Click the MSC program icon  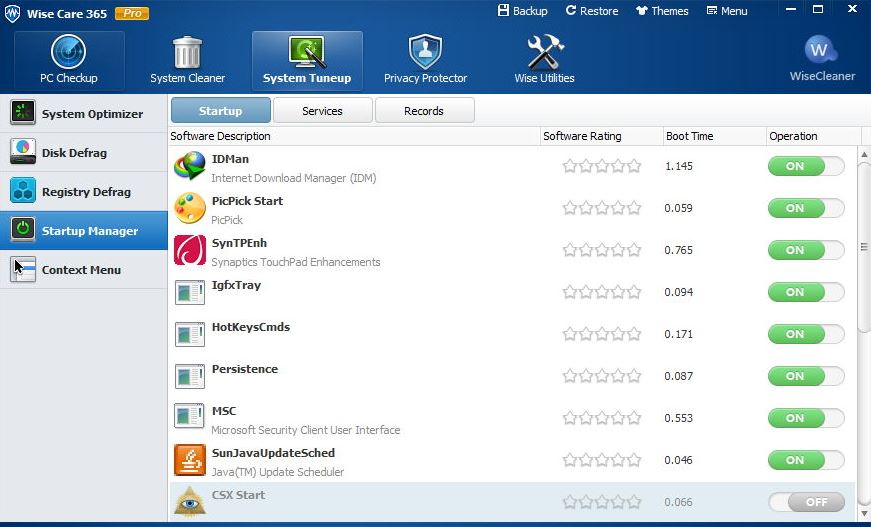point(189,418)
